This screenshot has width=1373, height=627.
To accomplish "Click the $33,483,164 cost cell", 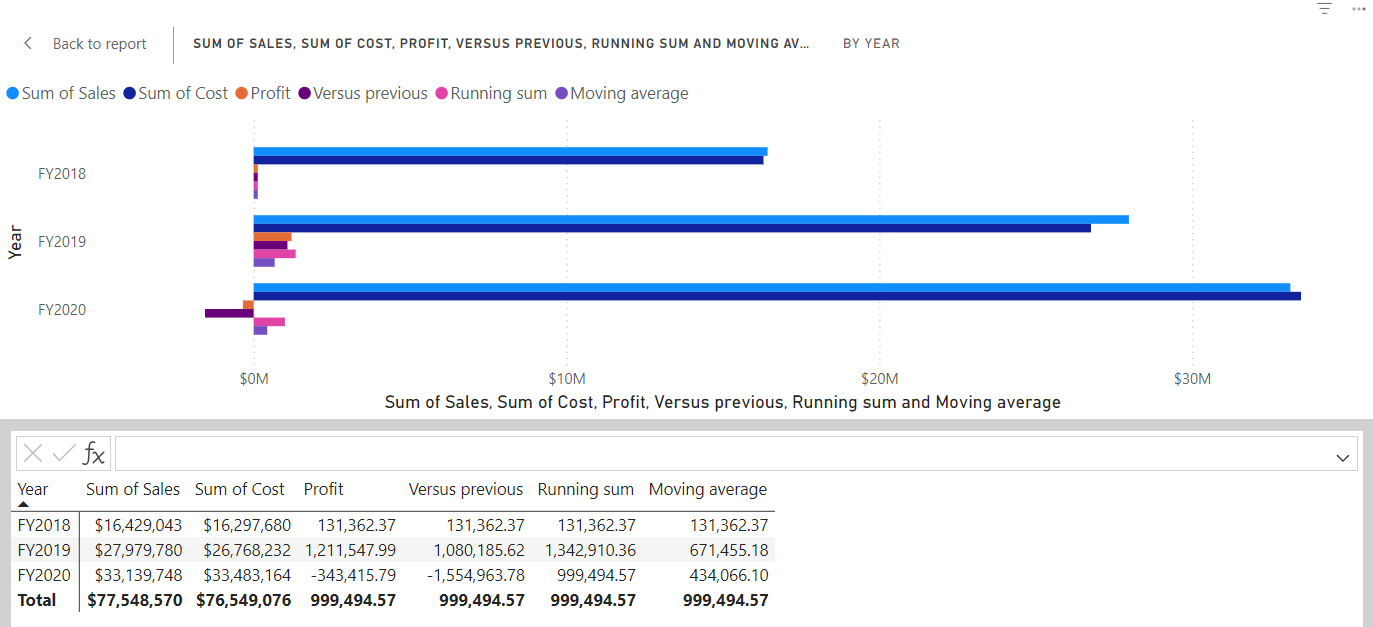I will pos(247,575).
